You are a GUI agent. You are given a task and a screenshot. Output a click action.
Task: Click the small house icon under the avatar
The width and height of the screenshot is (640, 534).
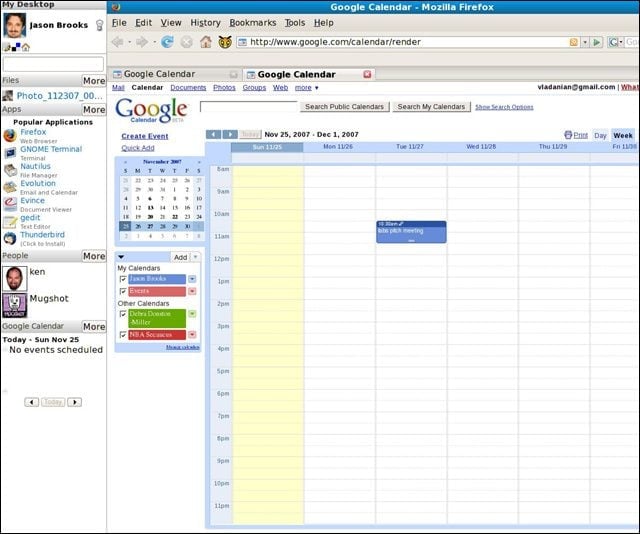(26, 47)
